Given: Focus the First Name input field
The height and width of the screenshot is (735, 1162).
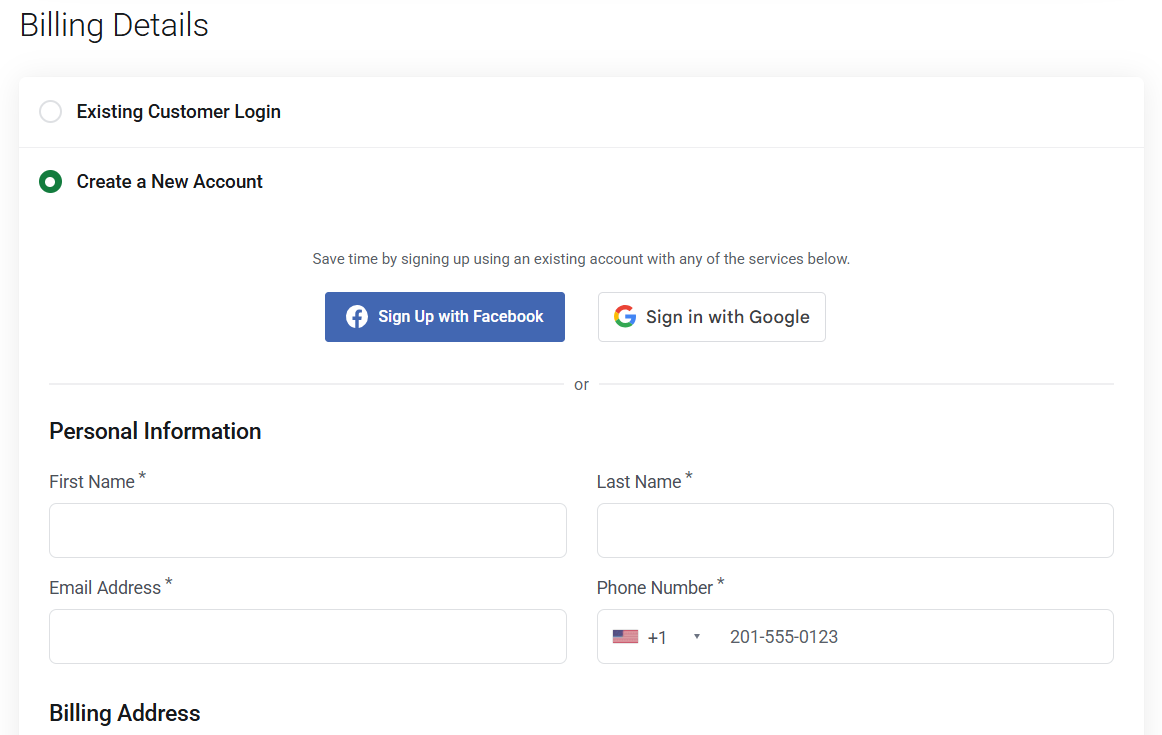Looking at the screenshot, I should point(307,530).
